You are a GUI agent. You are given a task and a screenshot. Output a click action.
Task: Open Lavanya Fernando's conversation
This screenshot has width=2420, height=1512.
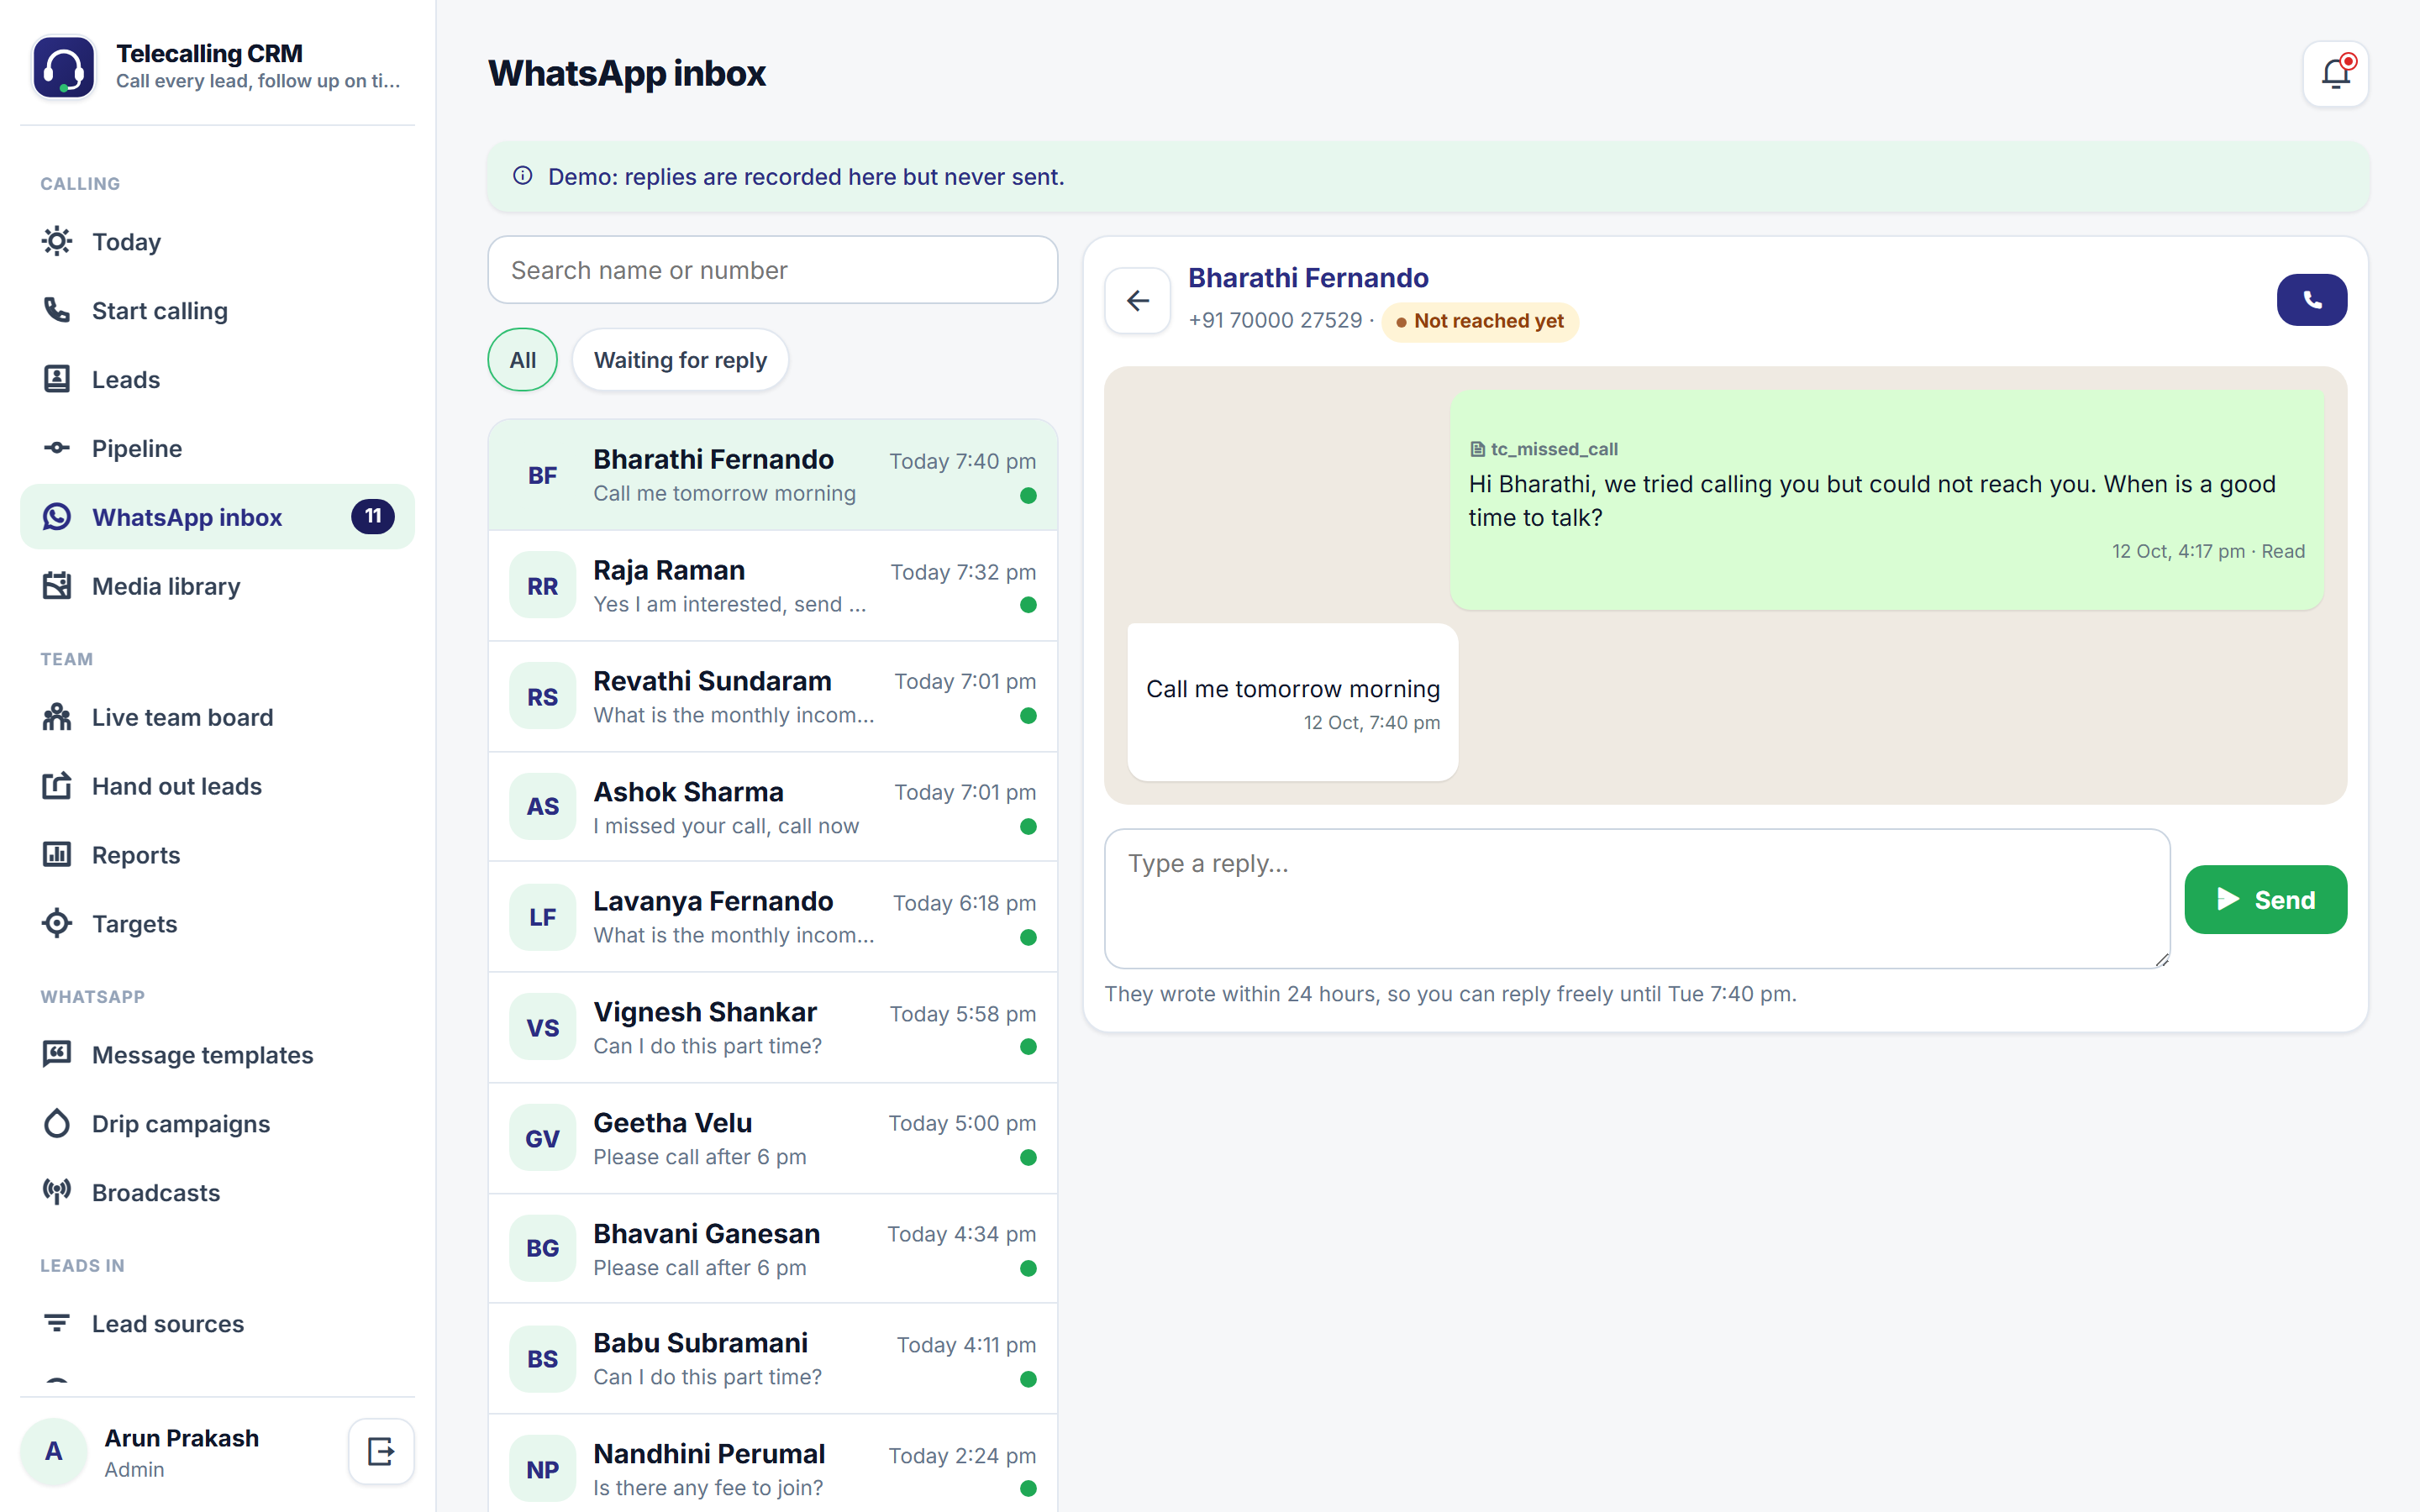772,917
